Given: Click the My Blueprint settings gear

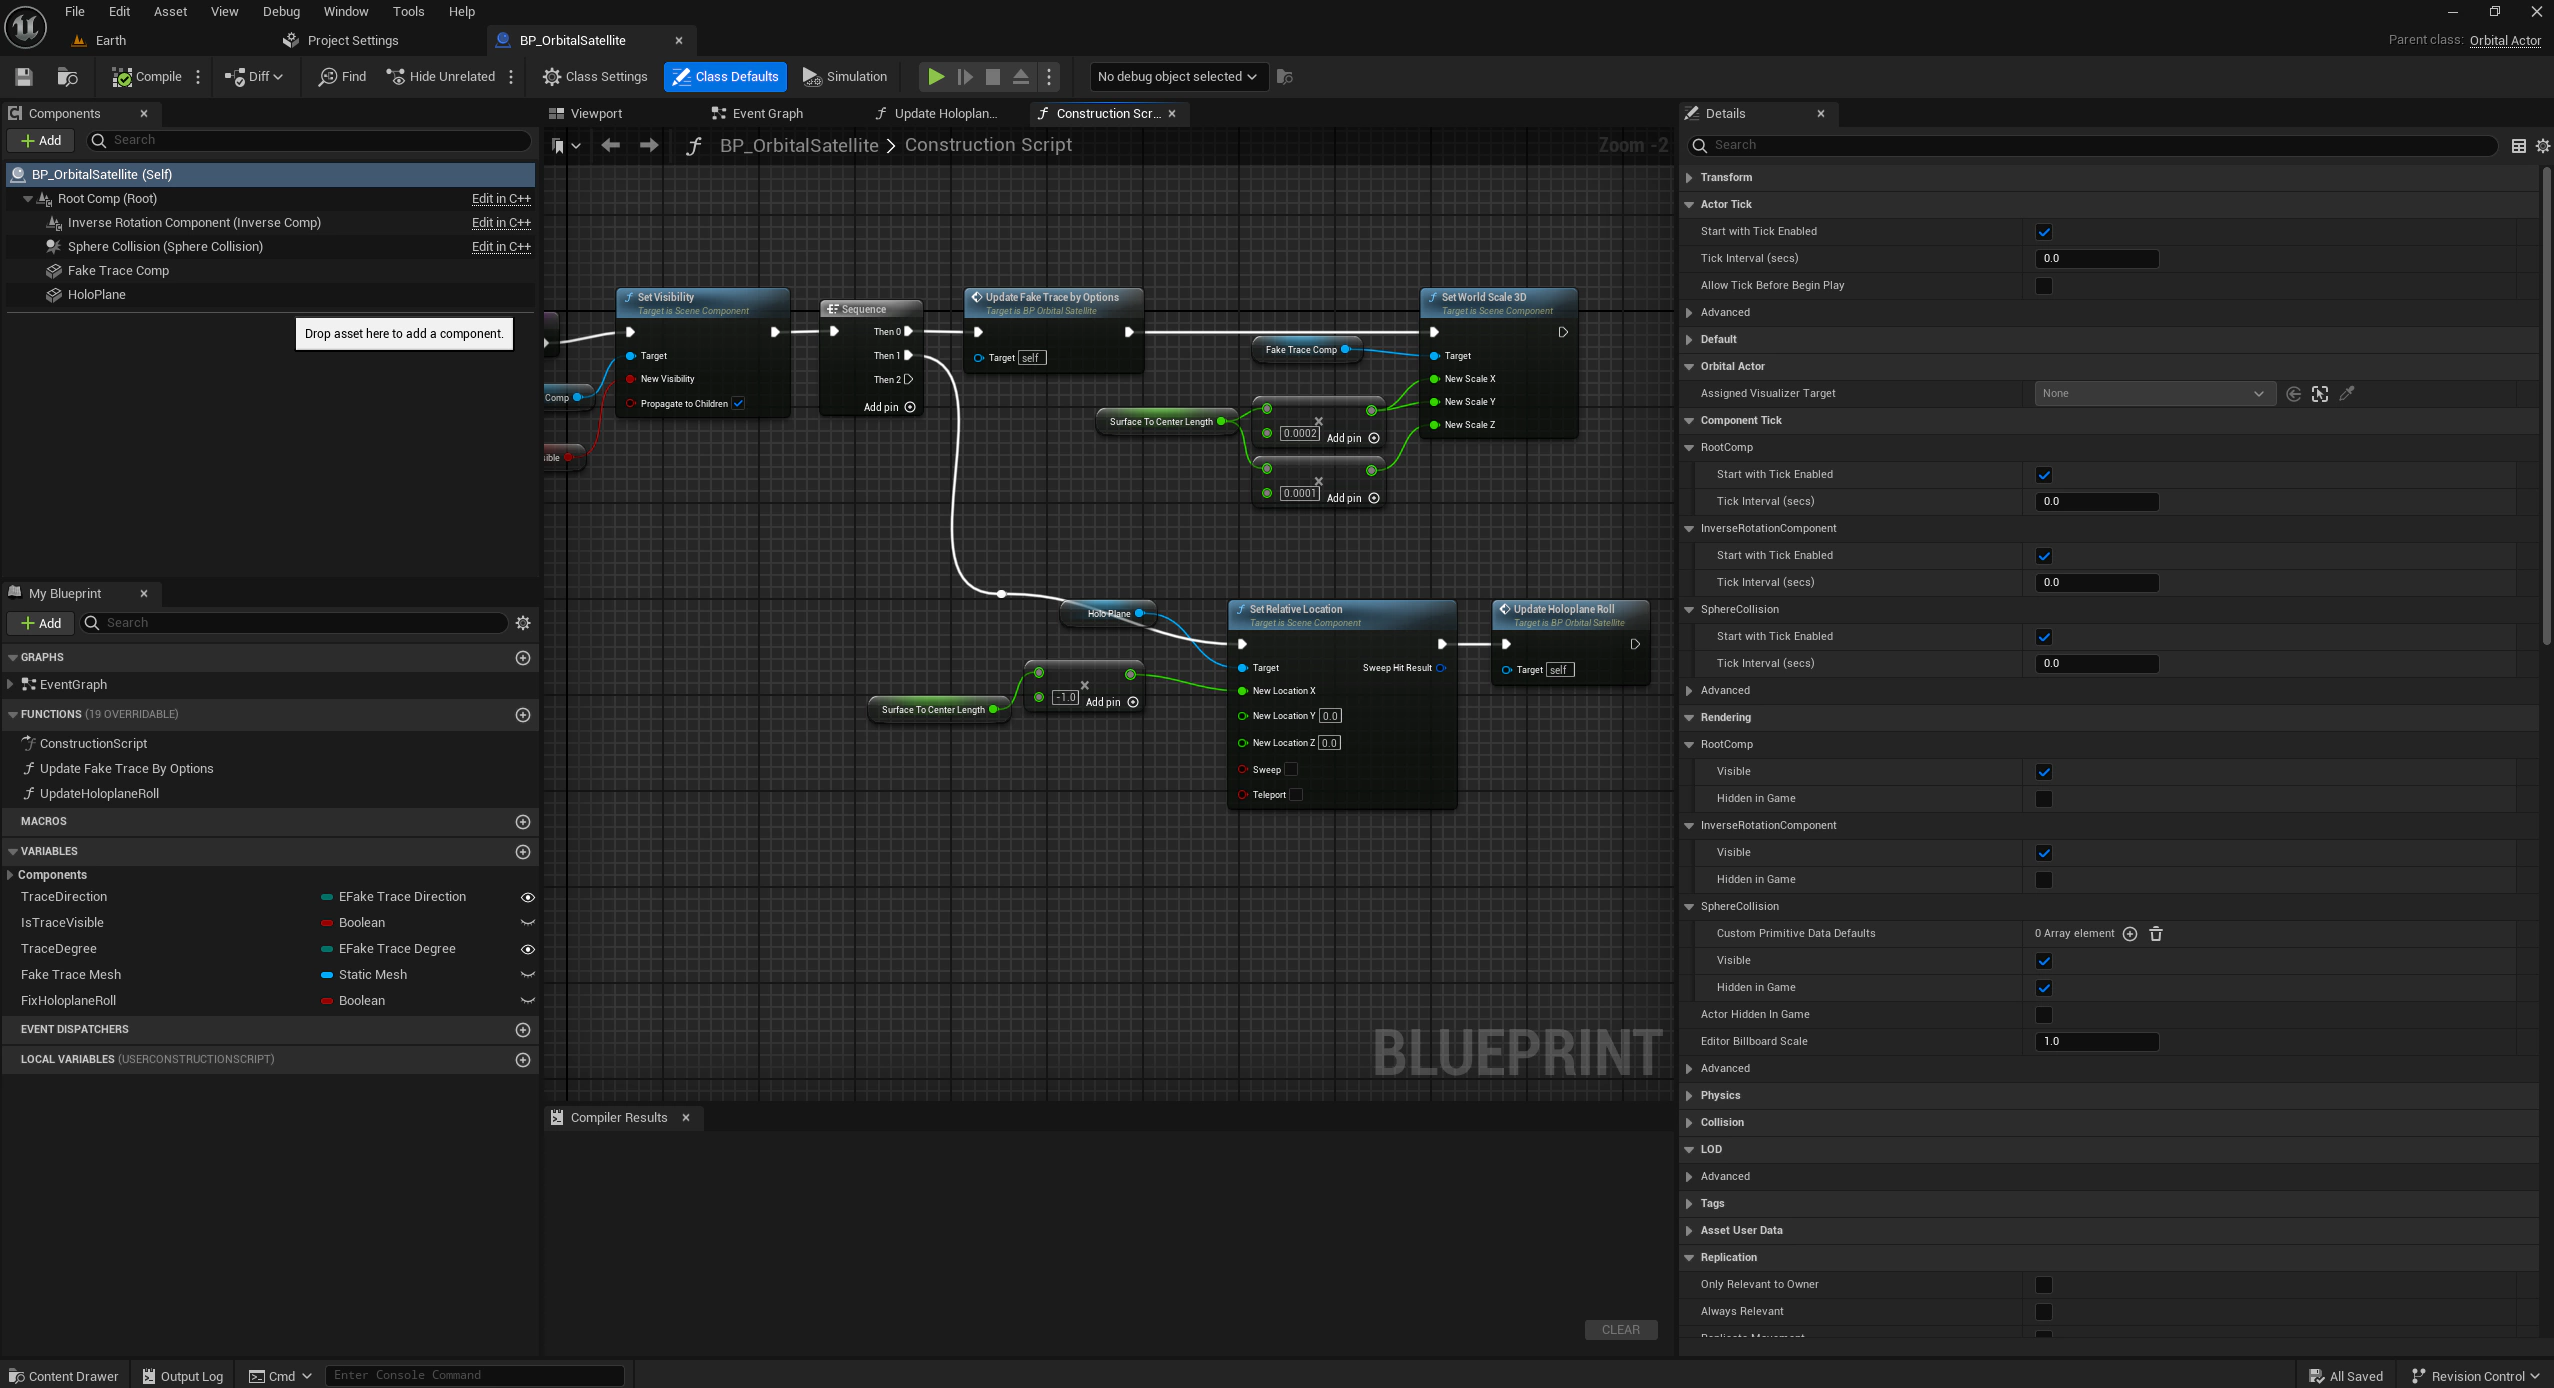Looking at the screenshot, I should 523,623.
